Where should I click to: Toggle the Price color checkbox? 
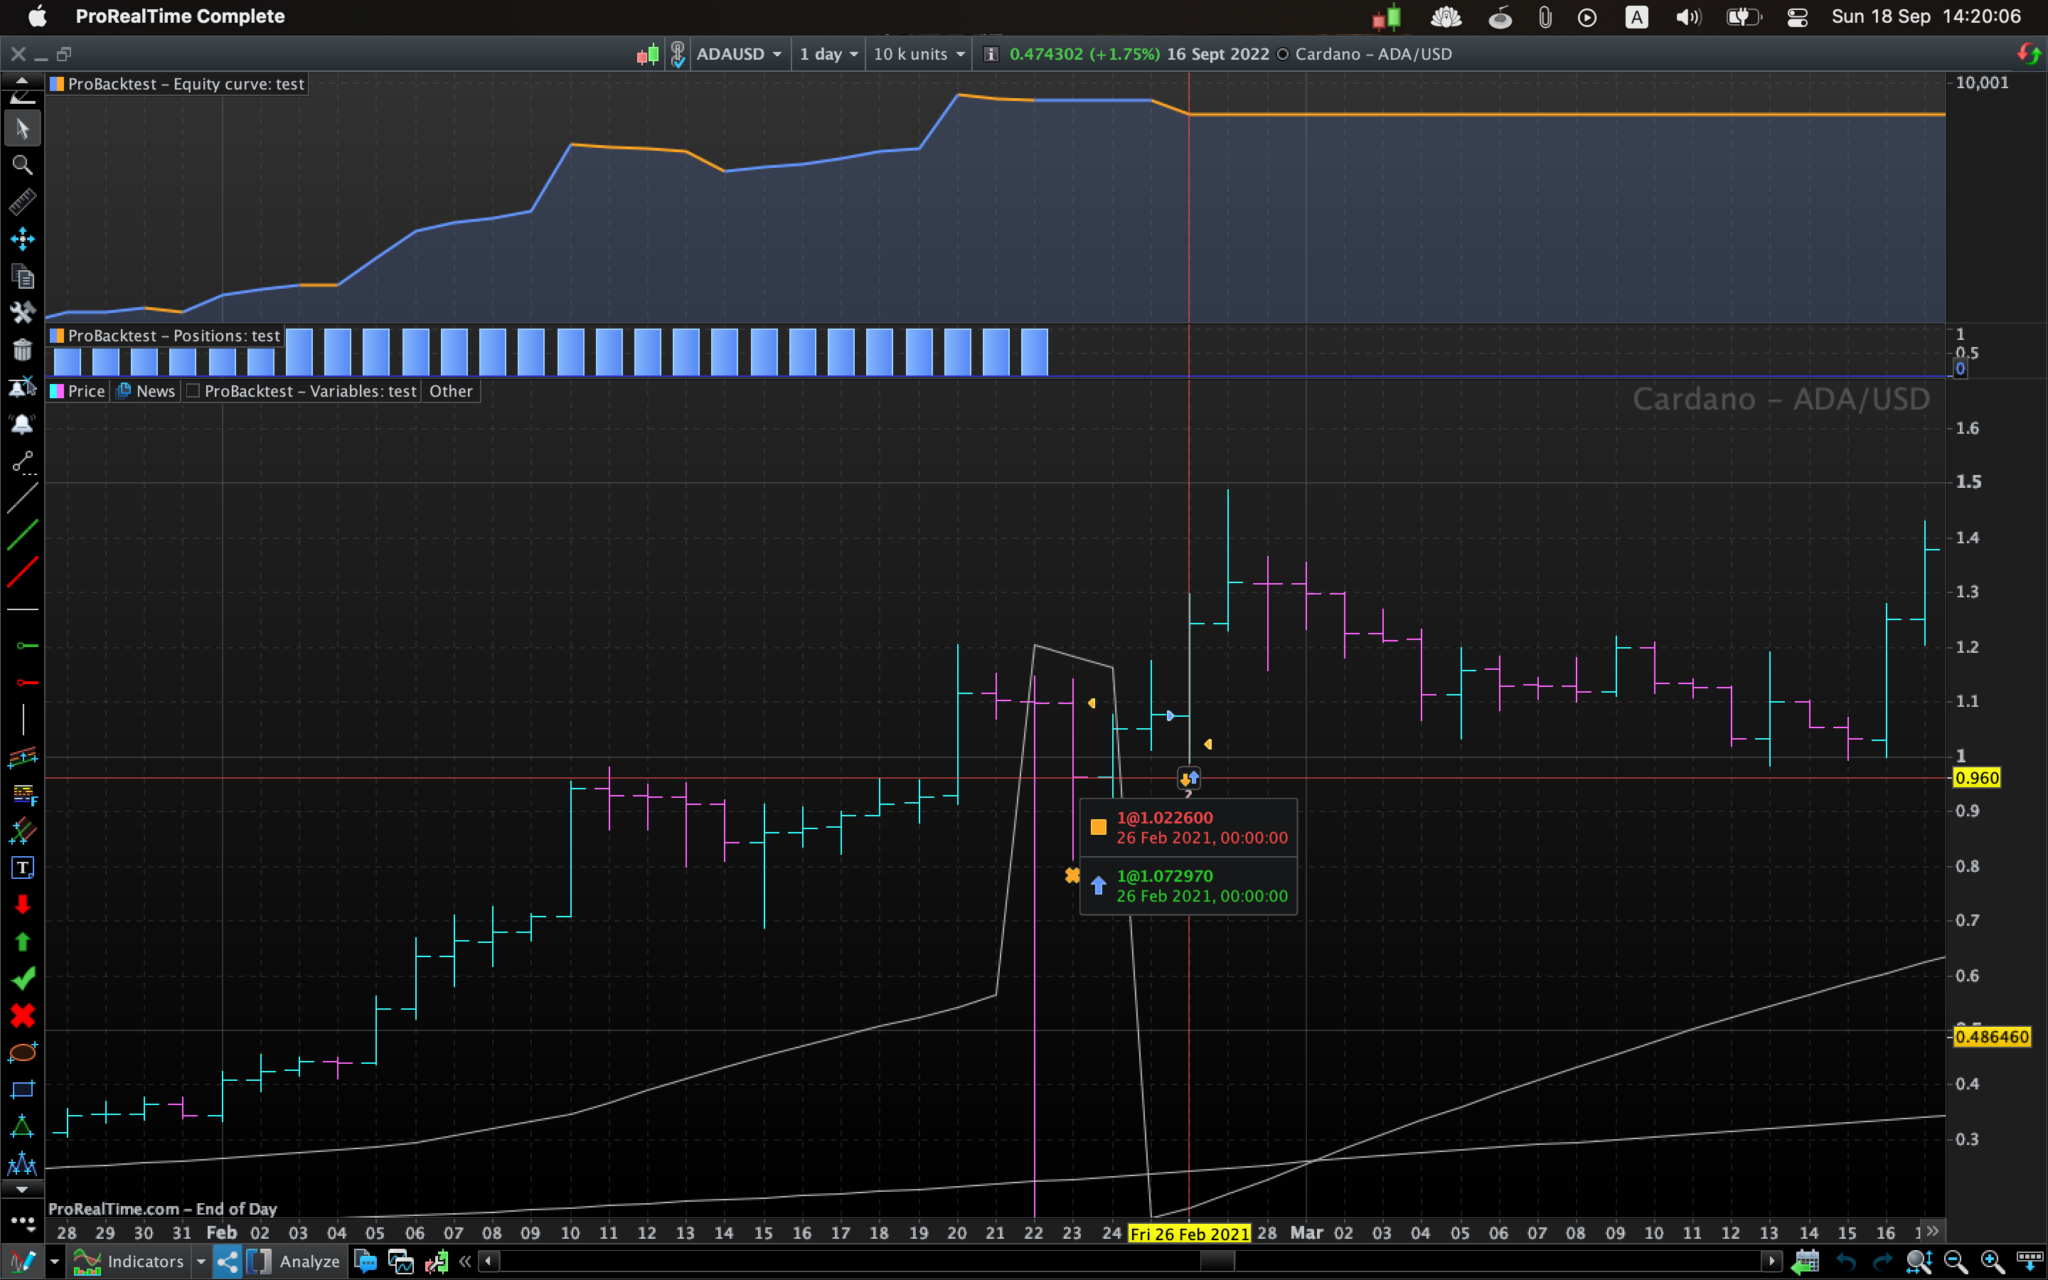pos(58,391)
